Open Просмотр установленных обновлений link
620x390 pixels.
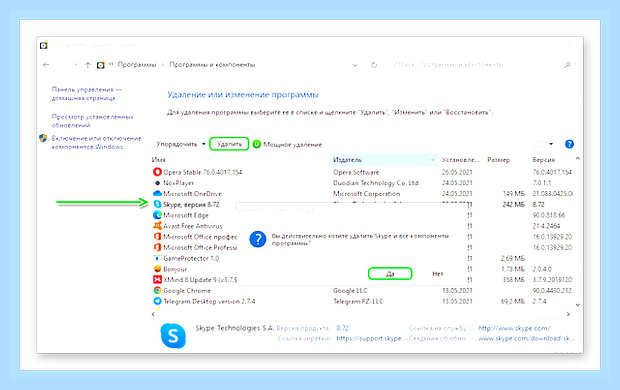point(93,121)
